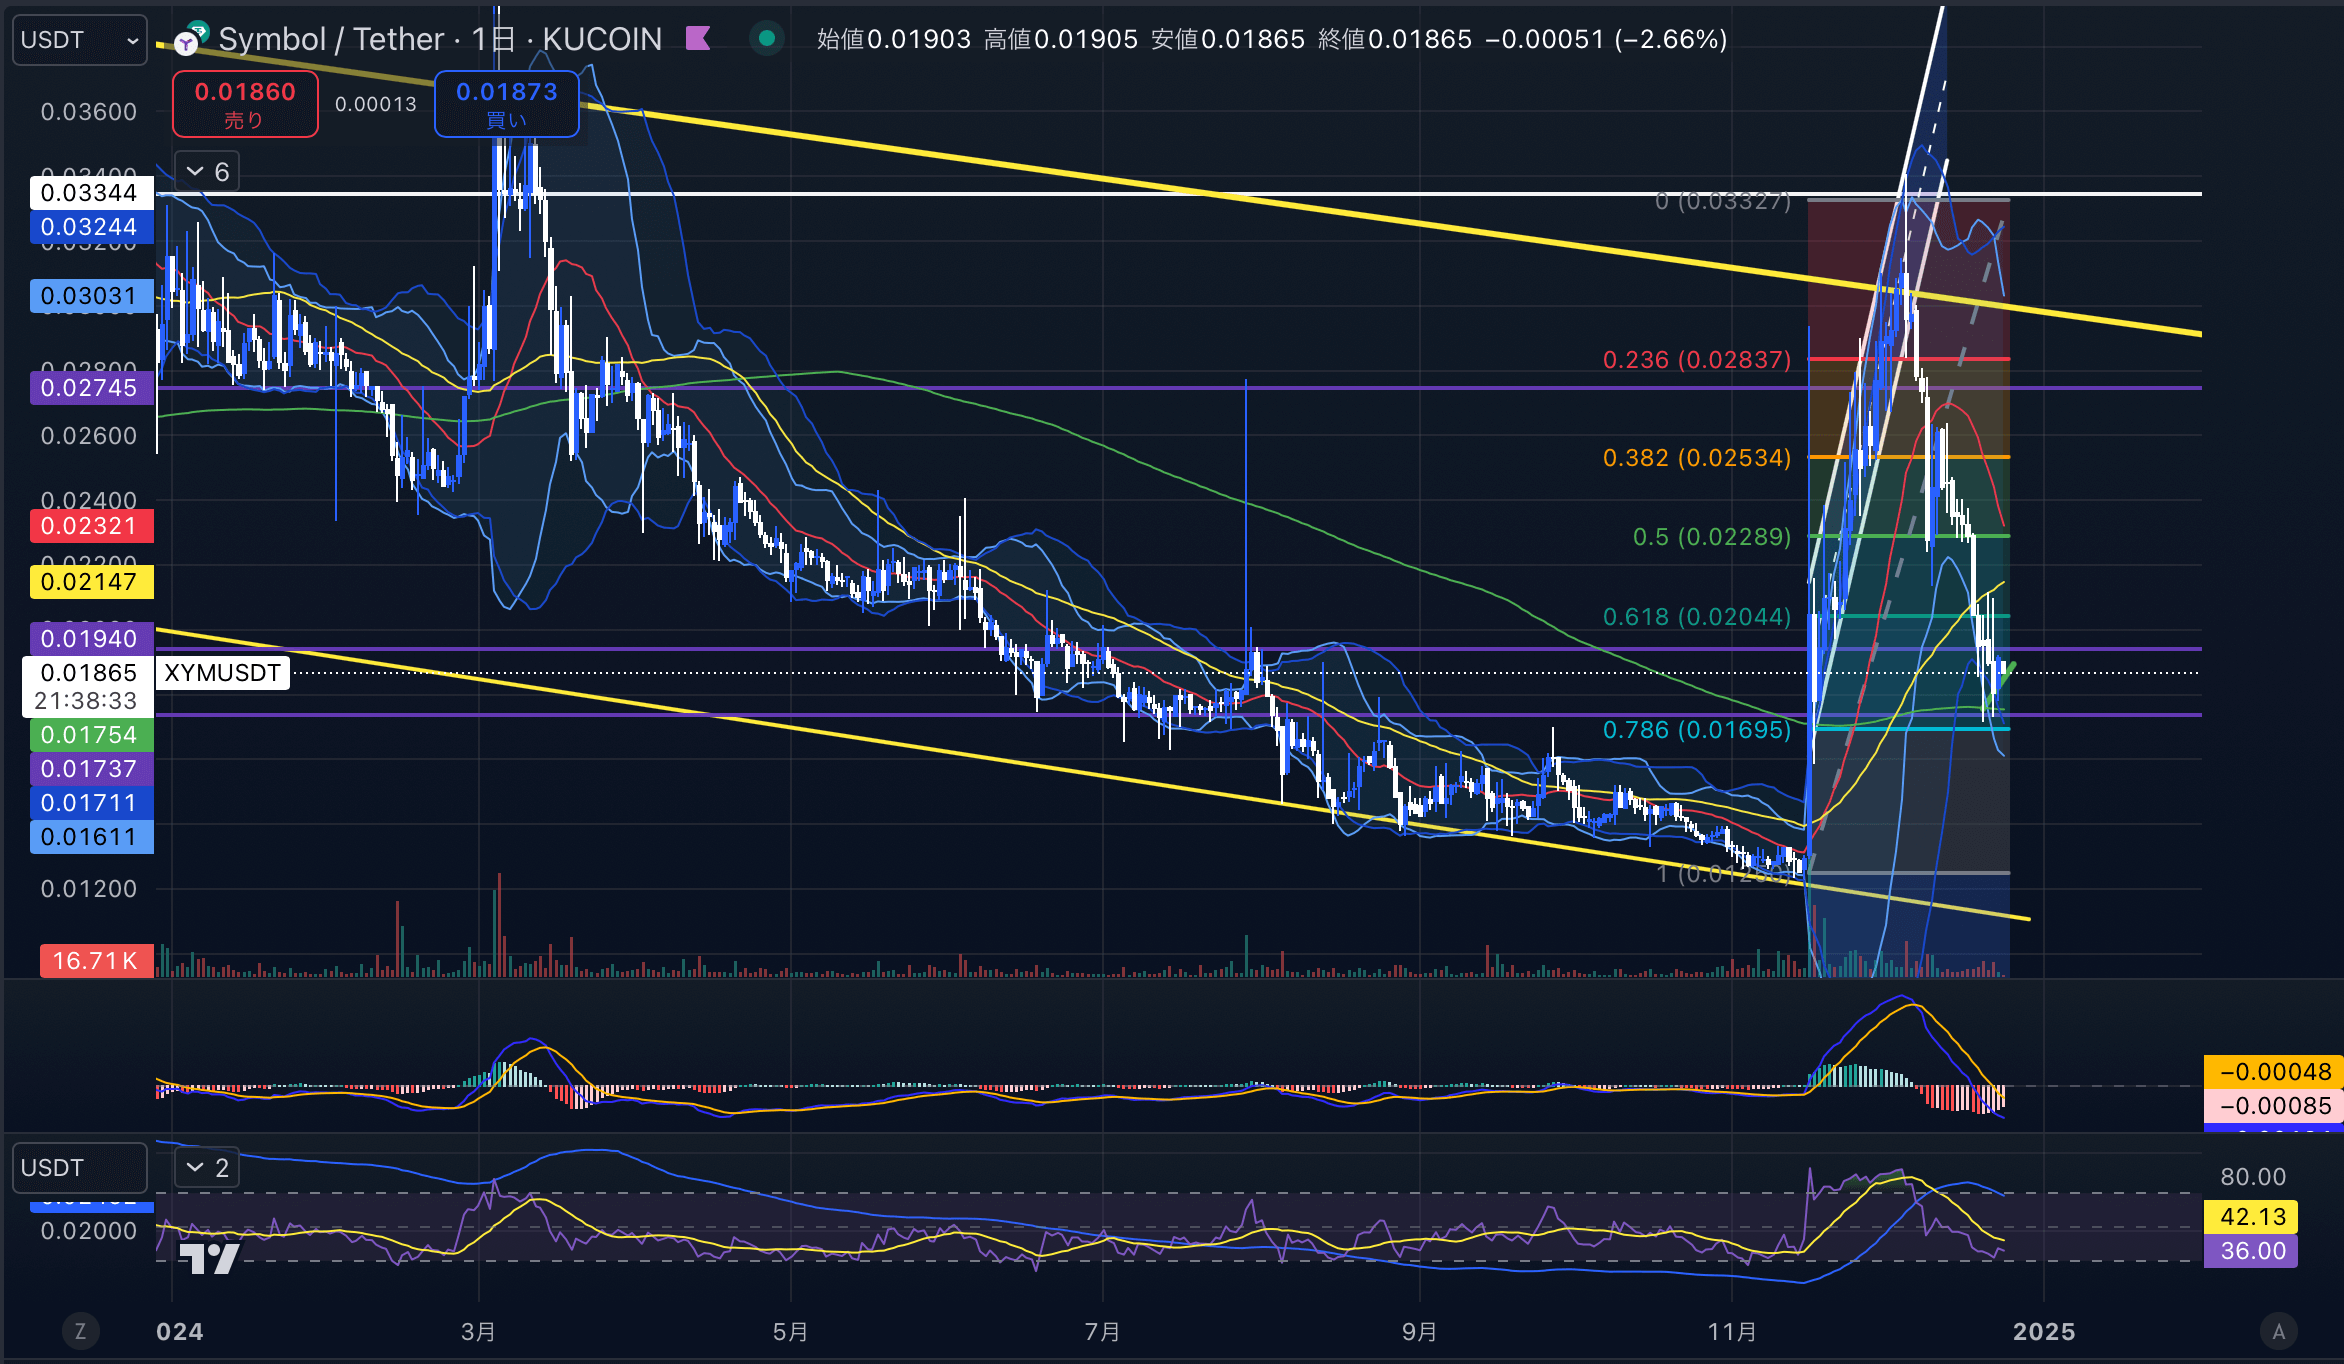This screenshot has height=1364, width=2344.
Task: Click the -0.00048 MACD value label
Action: 2273,1072
